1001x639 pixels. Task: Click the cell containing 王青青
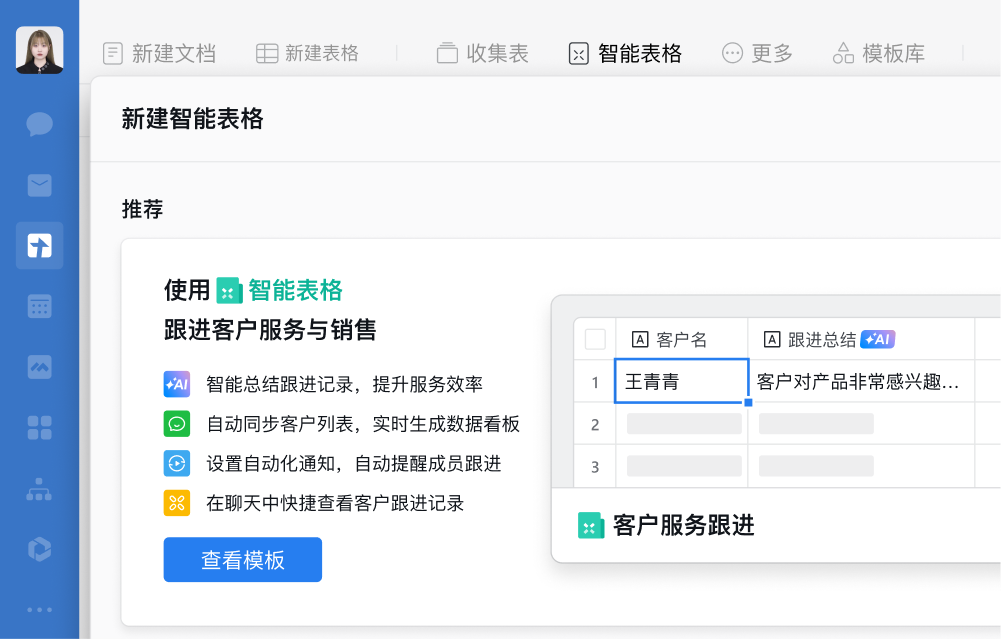point(681,380)
